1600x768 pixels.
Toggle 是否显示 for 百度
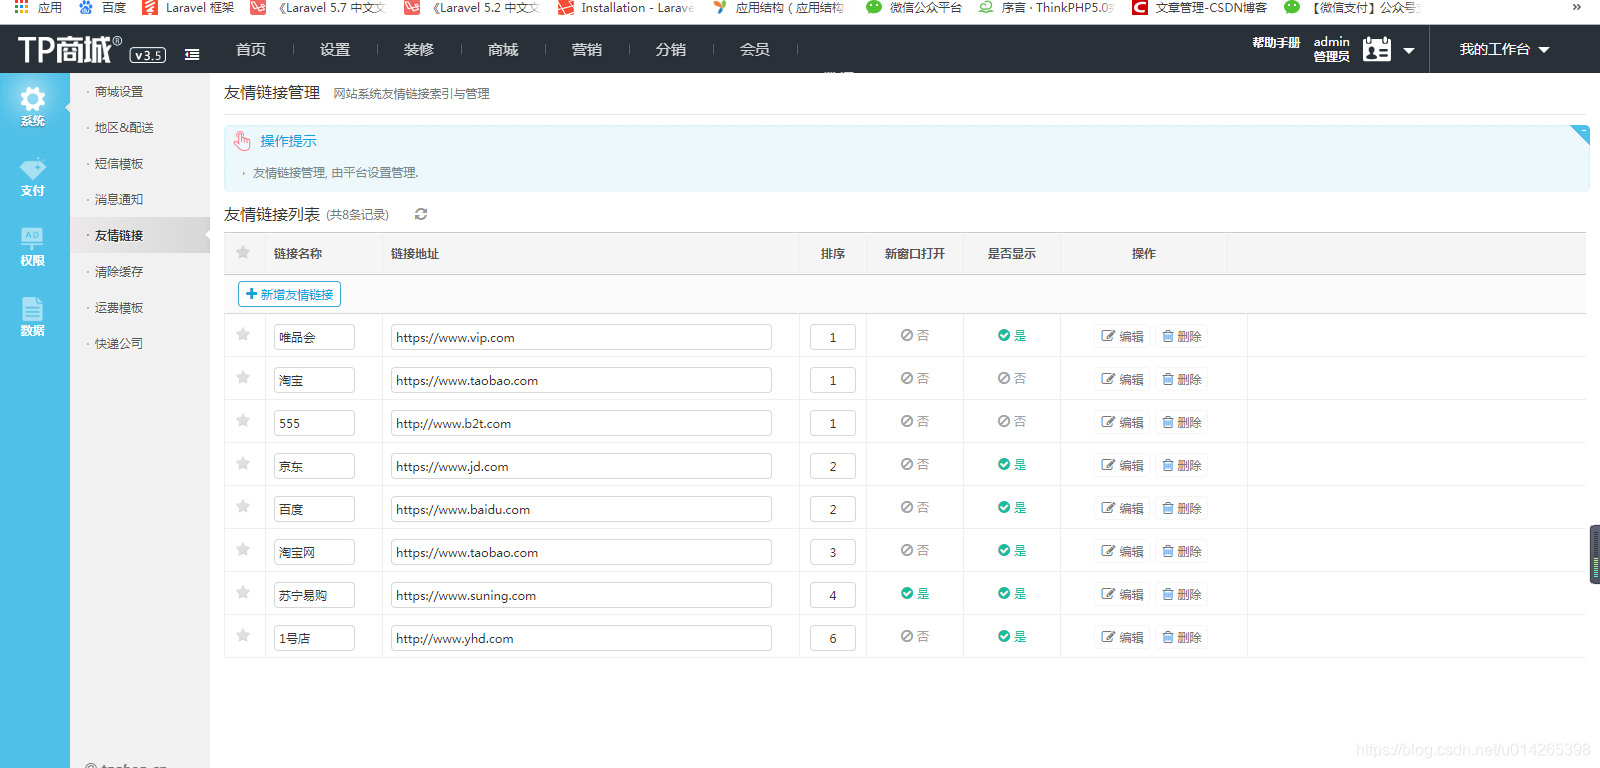pos(1012,508)
